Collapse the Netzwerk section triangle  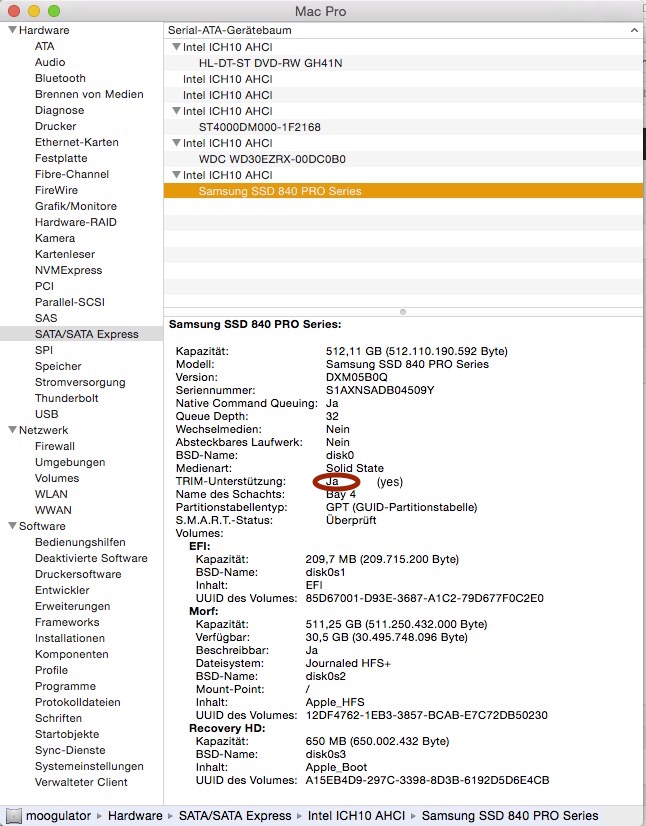(x=13, y=430)
